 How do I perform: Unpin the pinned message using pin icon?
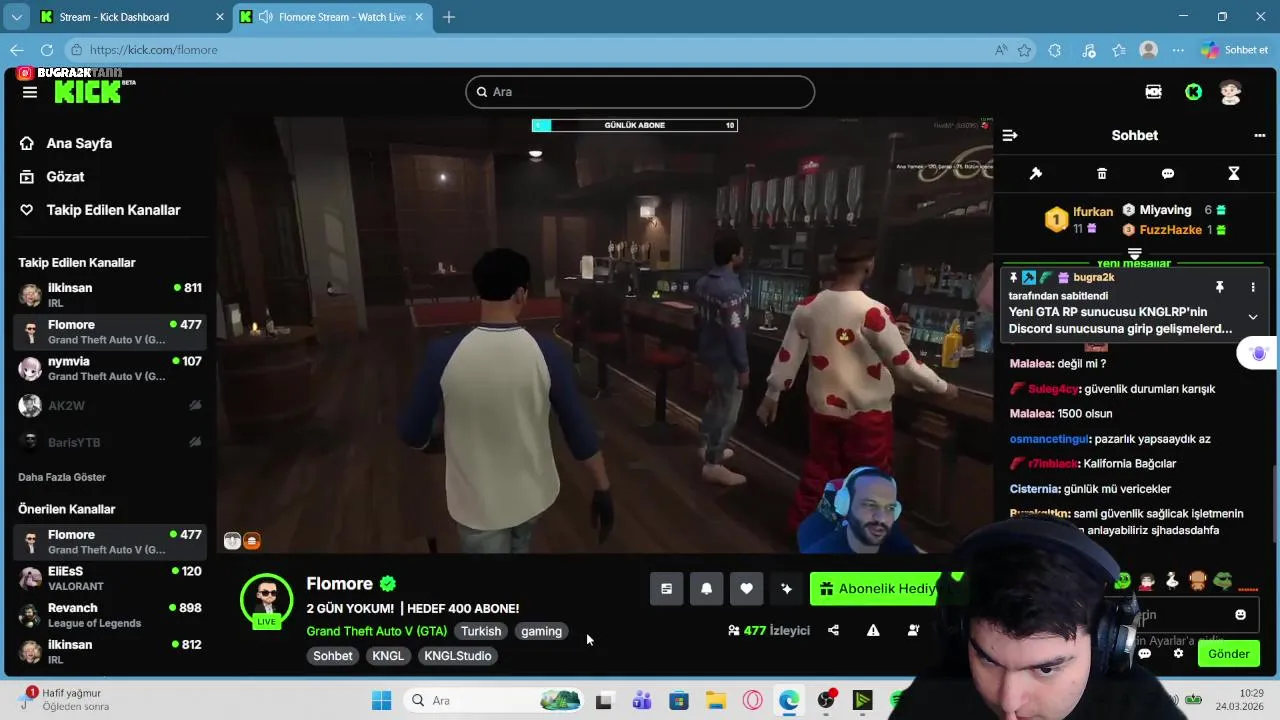coord(1219,287)
